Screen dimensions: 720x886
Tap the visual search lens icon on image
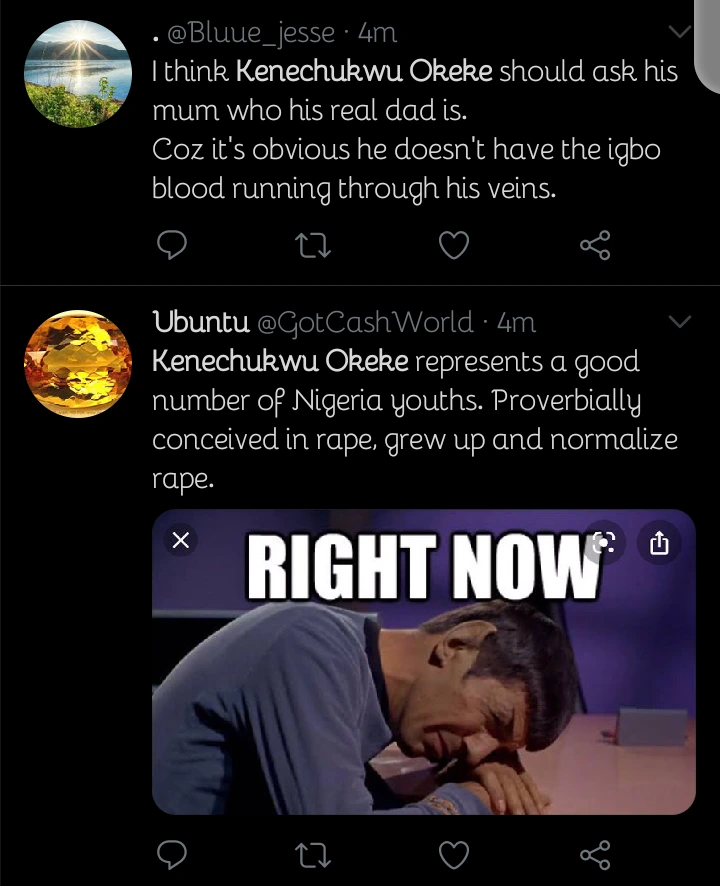pyautogui.click(x=602, y=542)
